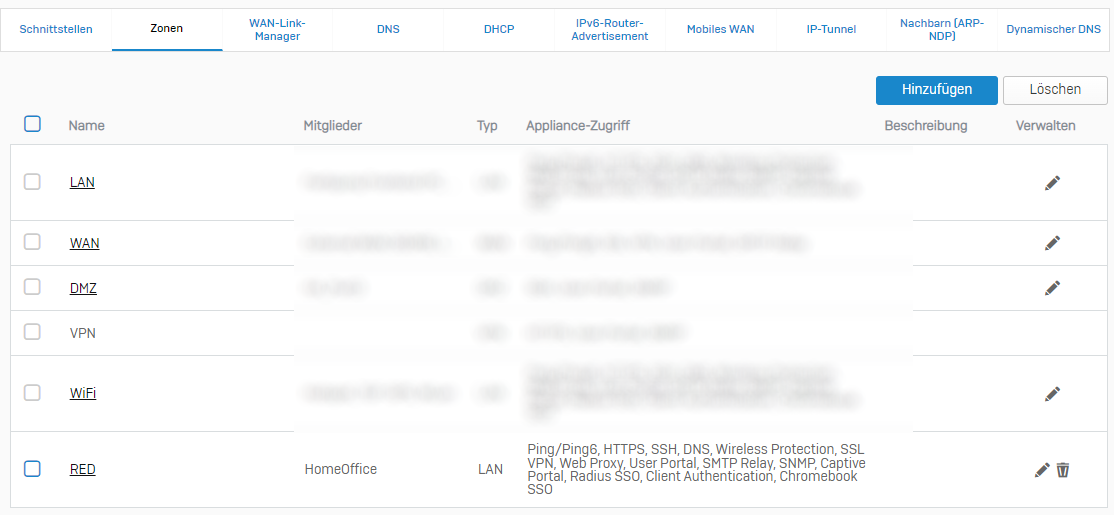
Task: Open the WAN zone link
Action: (85, 243)
